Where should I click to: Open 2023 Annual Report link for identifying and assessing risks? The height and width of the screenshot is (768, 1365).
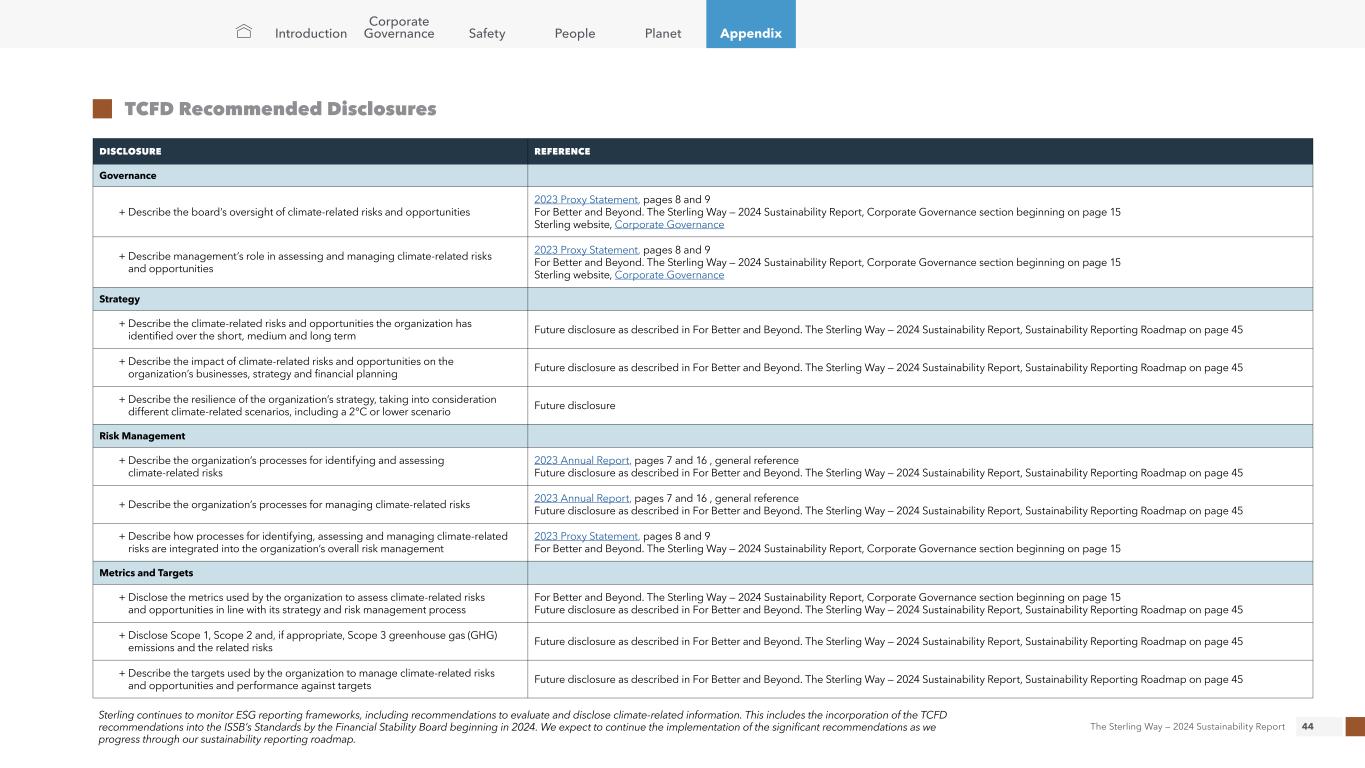(x=582, y=460)
